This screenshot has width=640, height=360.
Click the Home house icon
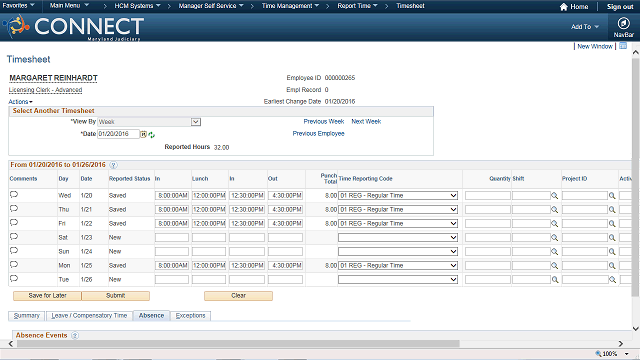click(x=564, y=7)
